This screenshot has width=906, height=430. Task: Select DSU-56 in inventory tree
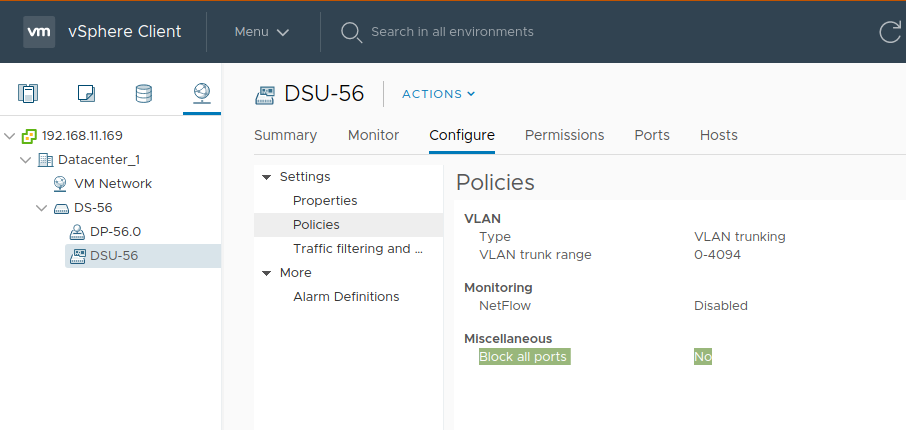tap(114, 256)
